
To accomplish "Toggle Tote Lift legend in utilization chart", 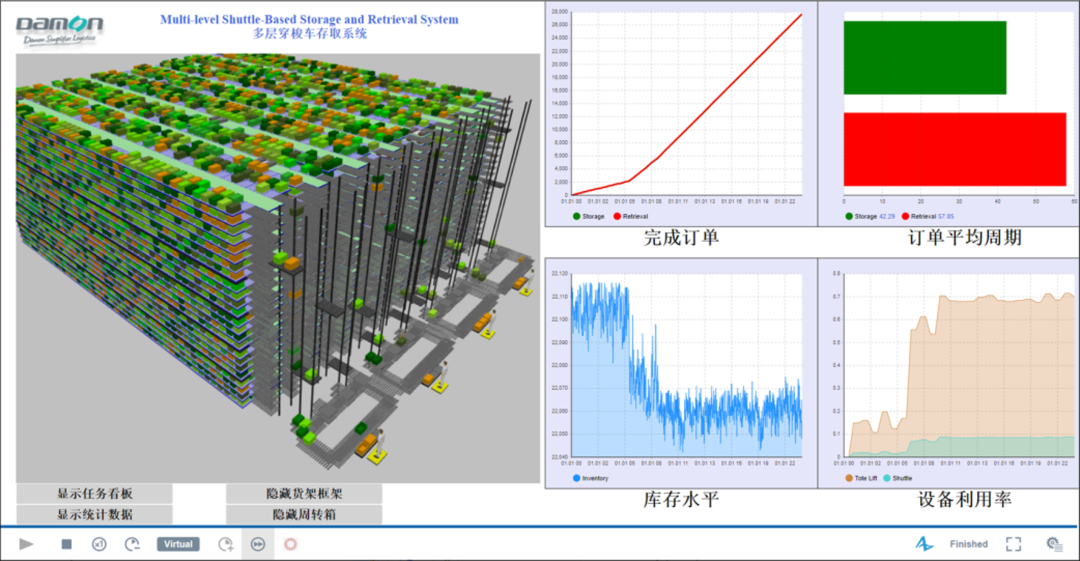I will point(865,479).
